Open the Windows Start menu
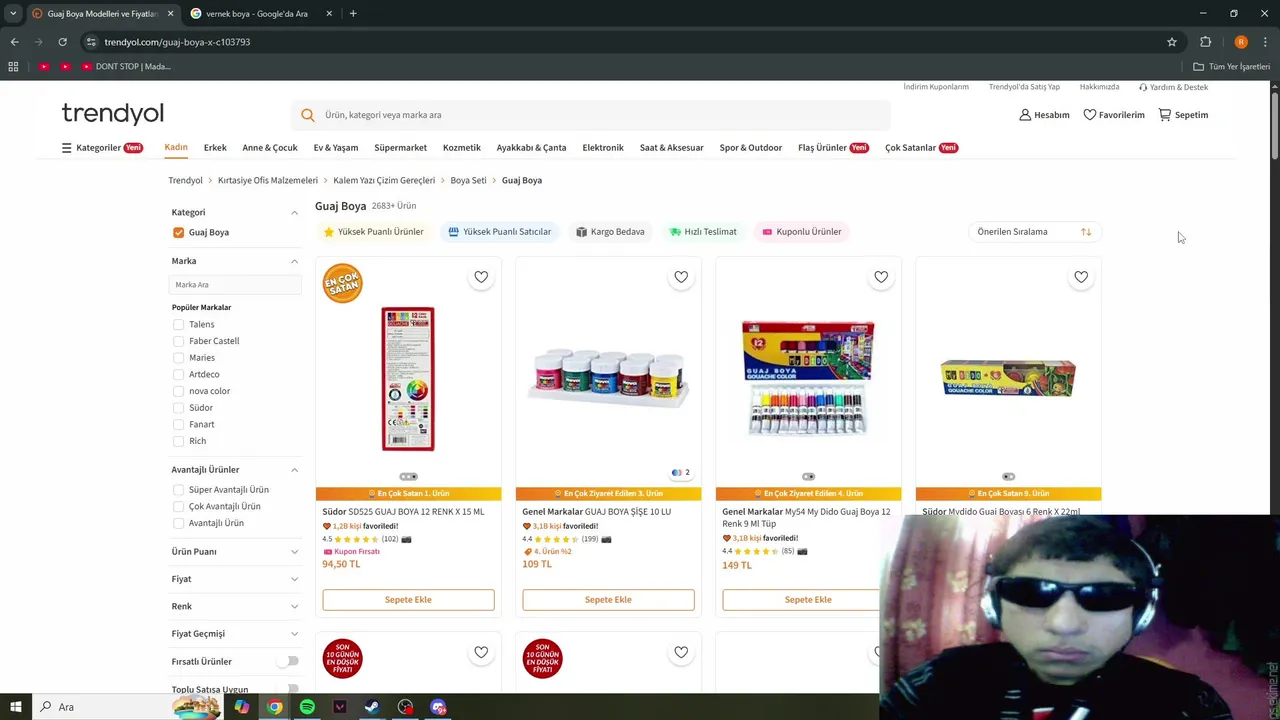This screenshot has height=720, width=1280. pos(16,707)
